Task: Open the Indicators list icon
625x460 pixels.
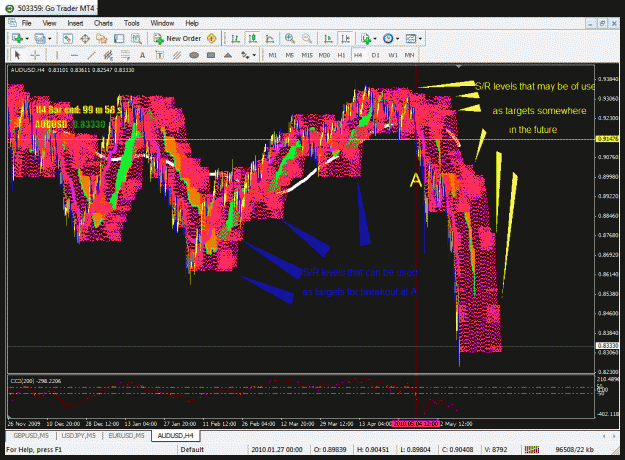Action: [x=366, y=39]
